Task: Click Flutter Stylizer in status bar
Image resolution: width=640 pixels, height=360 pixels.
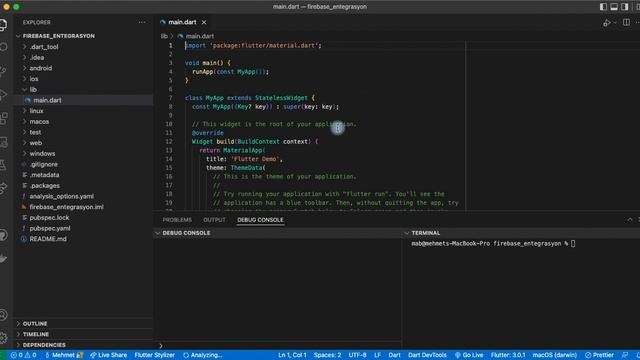Action: [x=154, y=355]
